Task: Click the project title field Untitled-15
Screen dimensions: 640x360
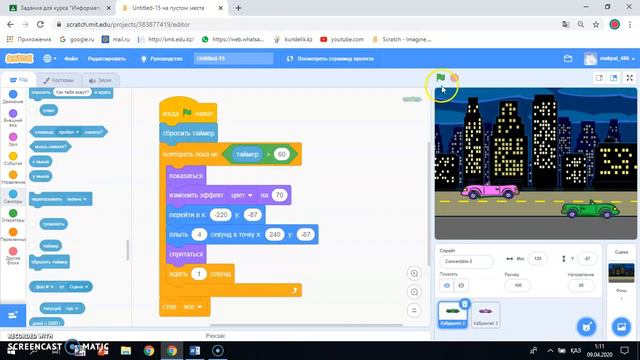Action: coord(233,58)
